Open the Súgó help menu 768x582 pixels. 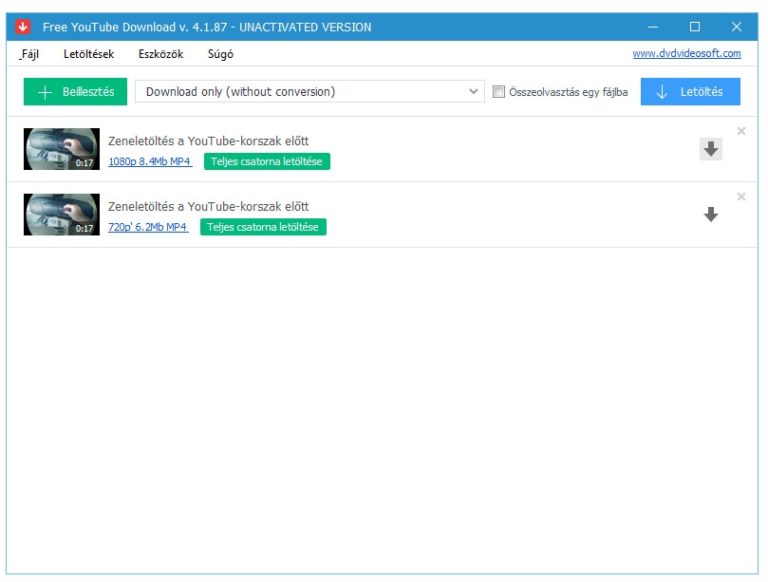(220, 54)
